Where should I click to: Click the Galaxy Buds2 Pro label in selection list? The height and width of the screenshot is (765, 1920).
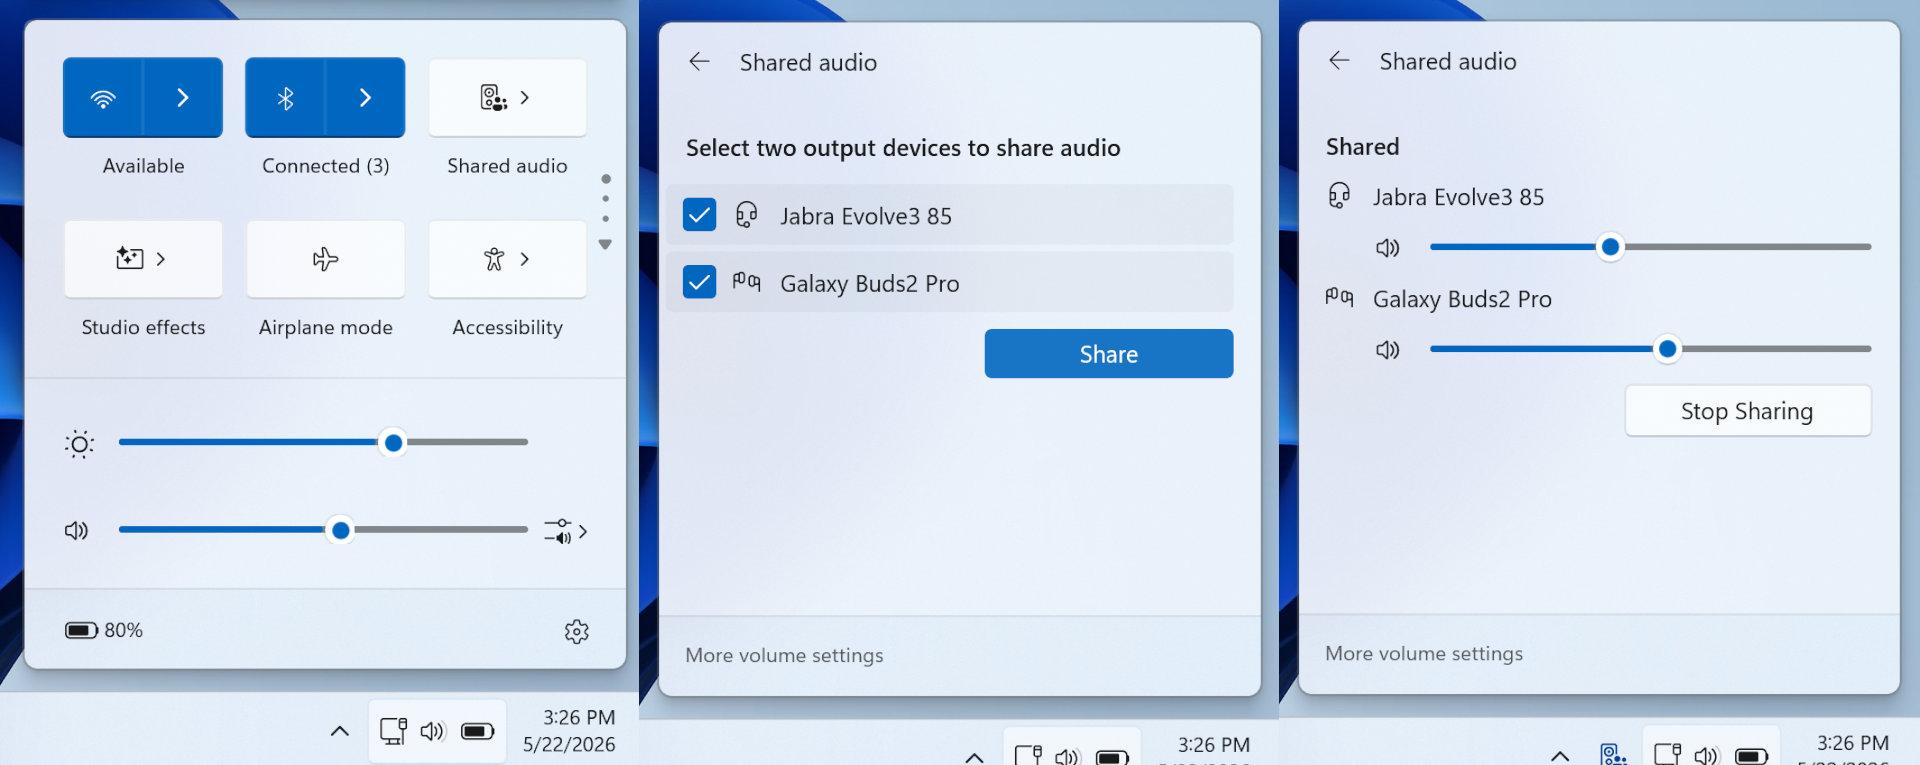(870, 284)
